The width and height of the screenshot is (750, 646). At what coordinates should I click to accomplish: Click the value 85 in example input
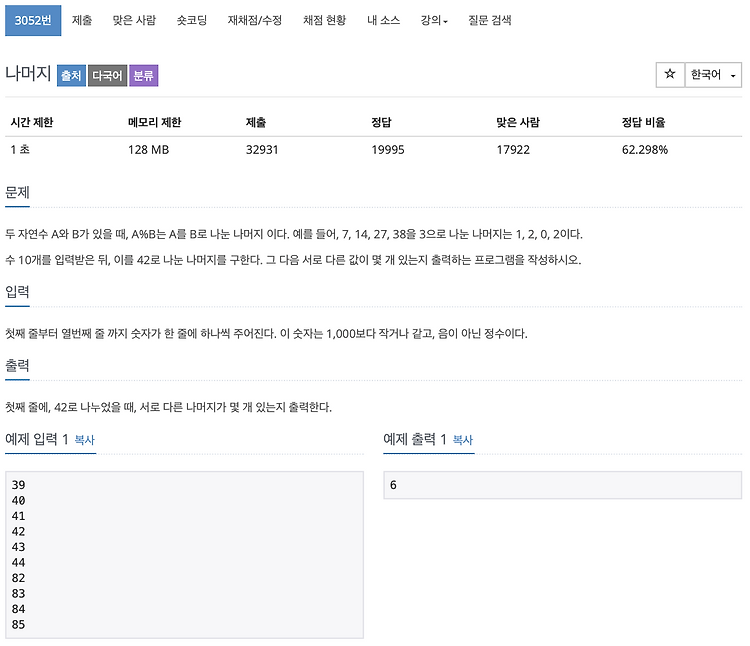coord(19,624)
